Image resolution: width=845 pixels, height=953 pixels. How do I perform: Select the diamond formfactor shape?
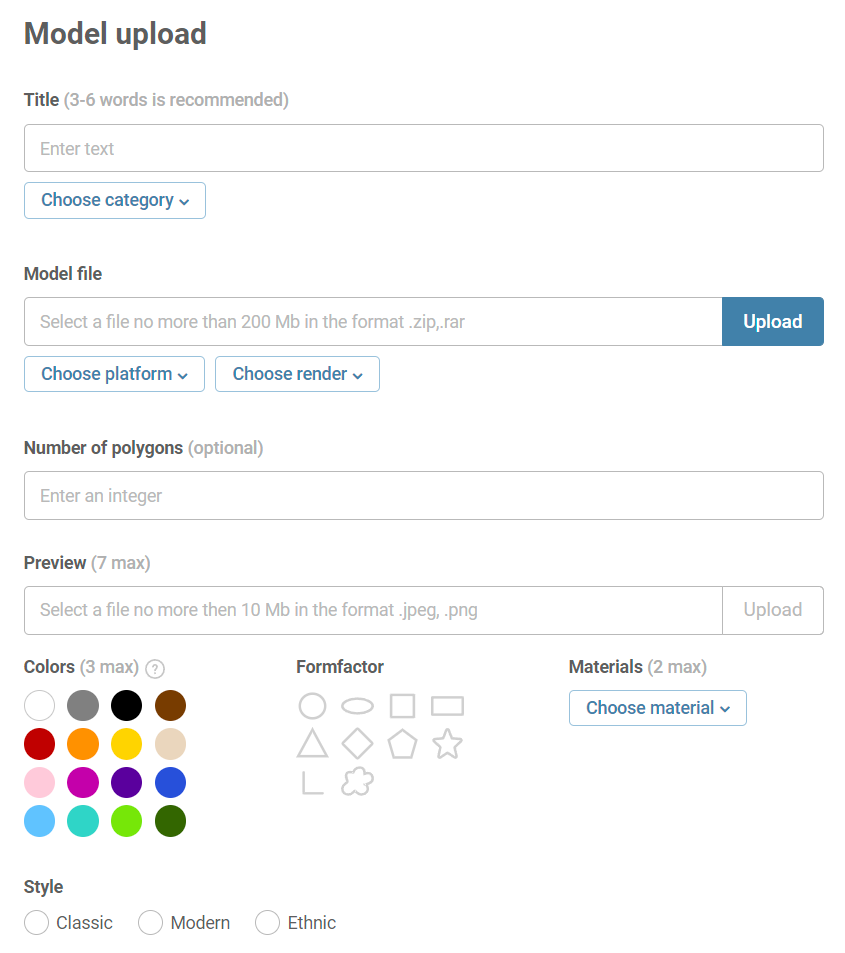tap(357, 744)
